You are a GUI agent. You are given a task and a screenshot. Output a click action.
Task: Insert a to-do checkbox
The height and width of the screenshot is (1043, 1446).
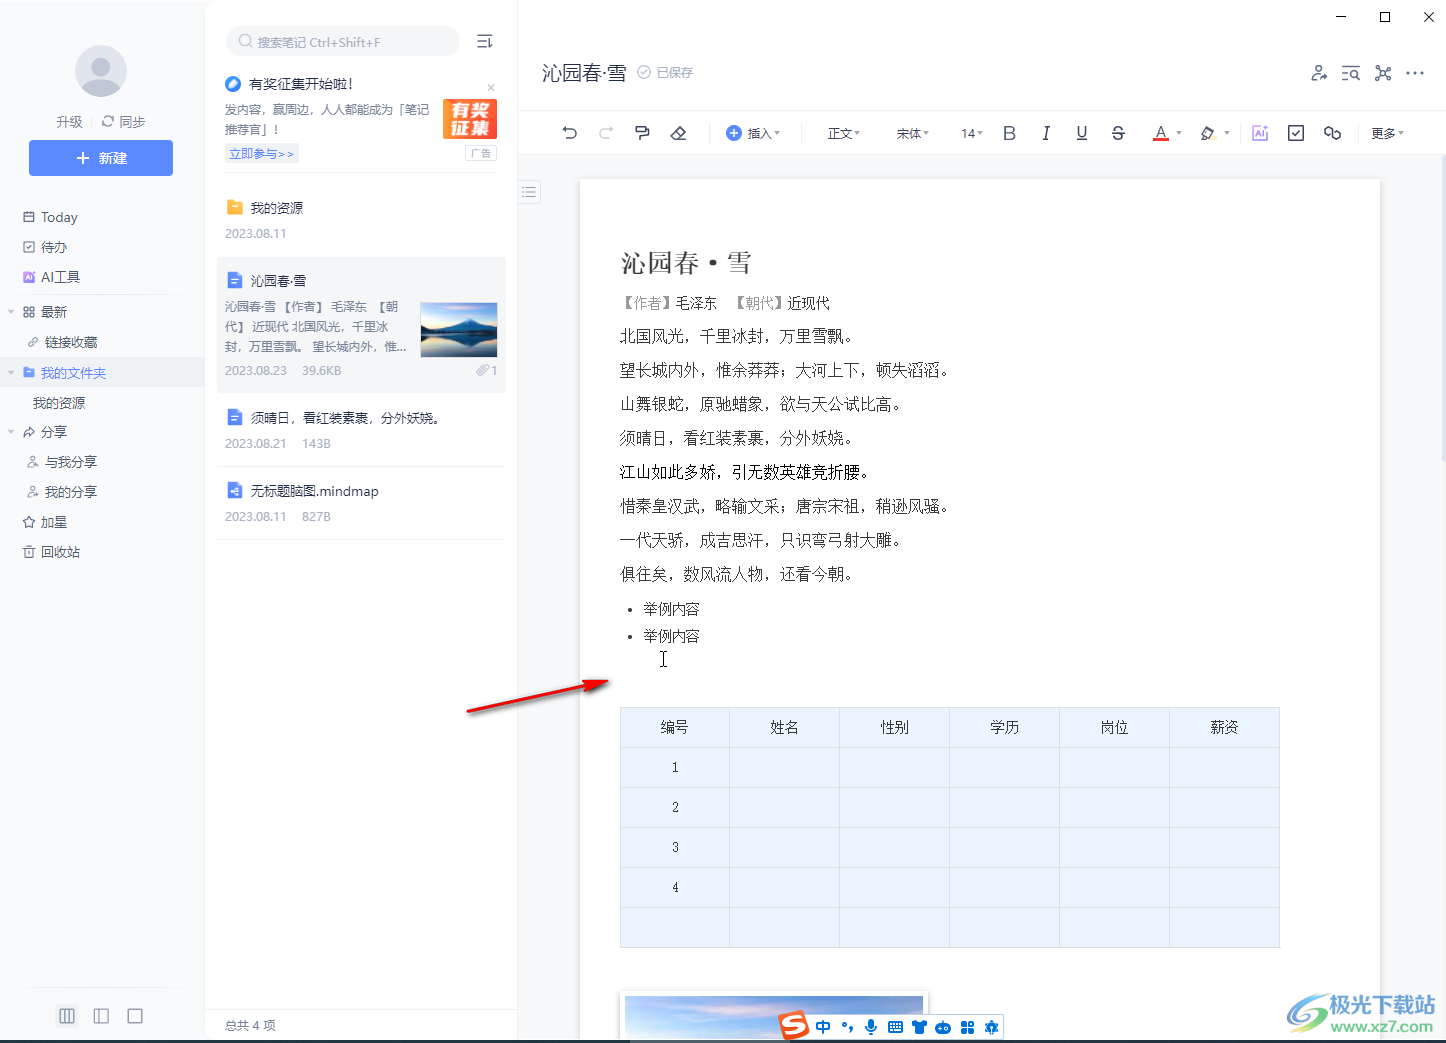point(1296,133)
